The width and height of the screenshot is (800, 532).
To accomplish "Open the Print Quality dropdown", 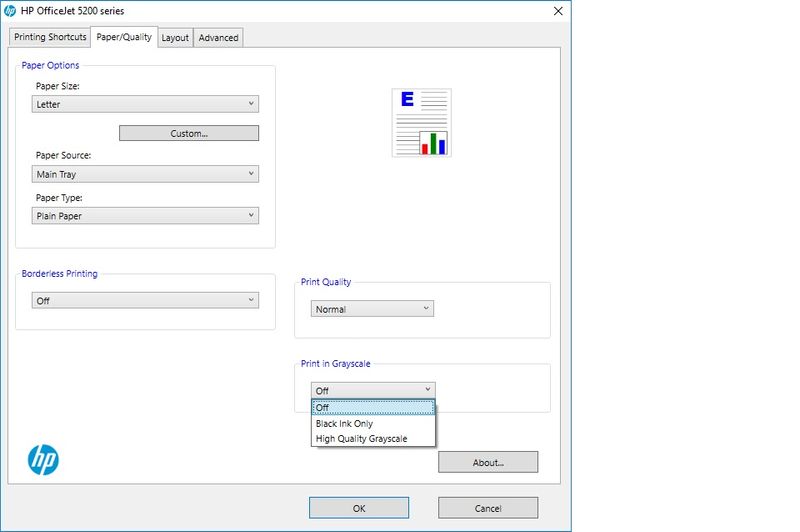I will click(372, 309).
